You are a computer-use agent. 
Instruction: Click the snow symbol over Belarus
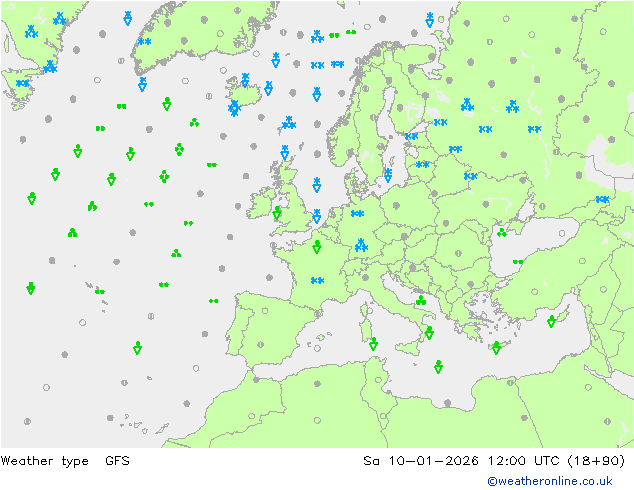(x=471, y=176)
